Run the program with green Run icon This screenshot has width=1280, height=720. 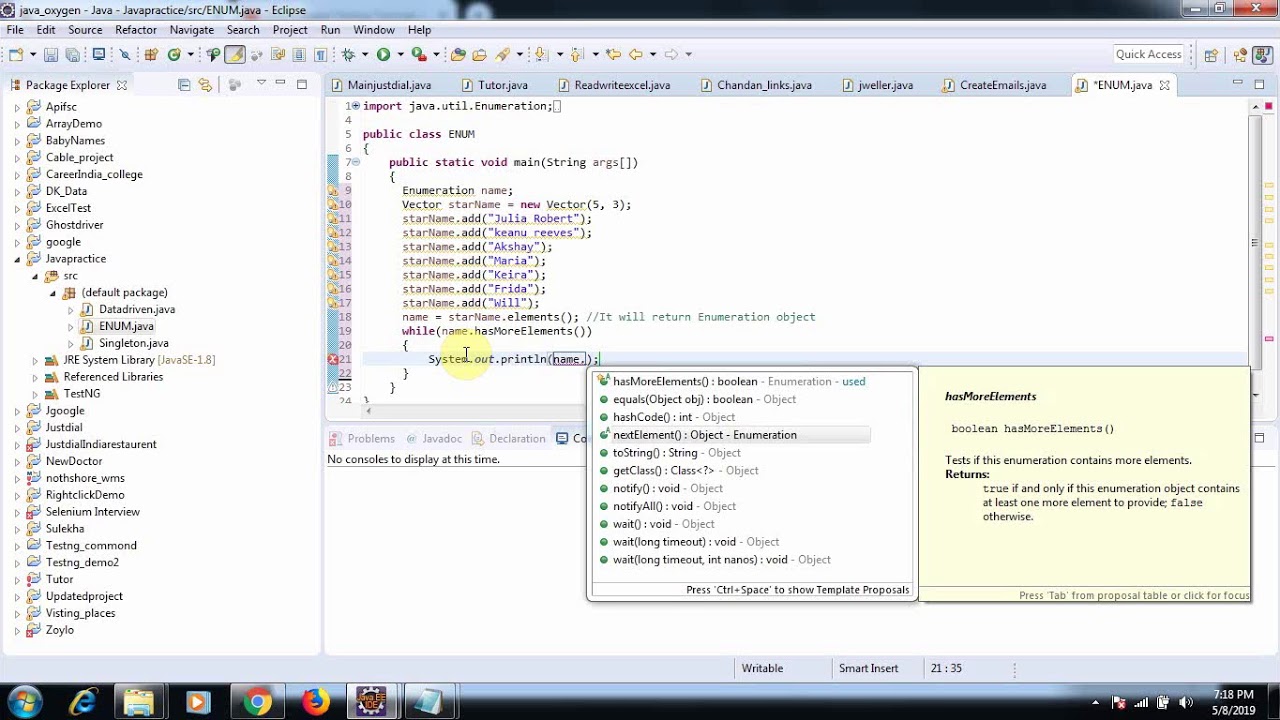coord(383,54)
